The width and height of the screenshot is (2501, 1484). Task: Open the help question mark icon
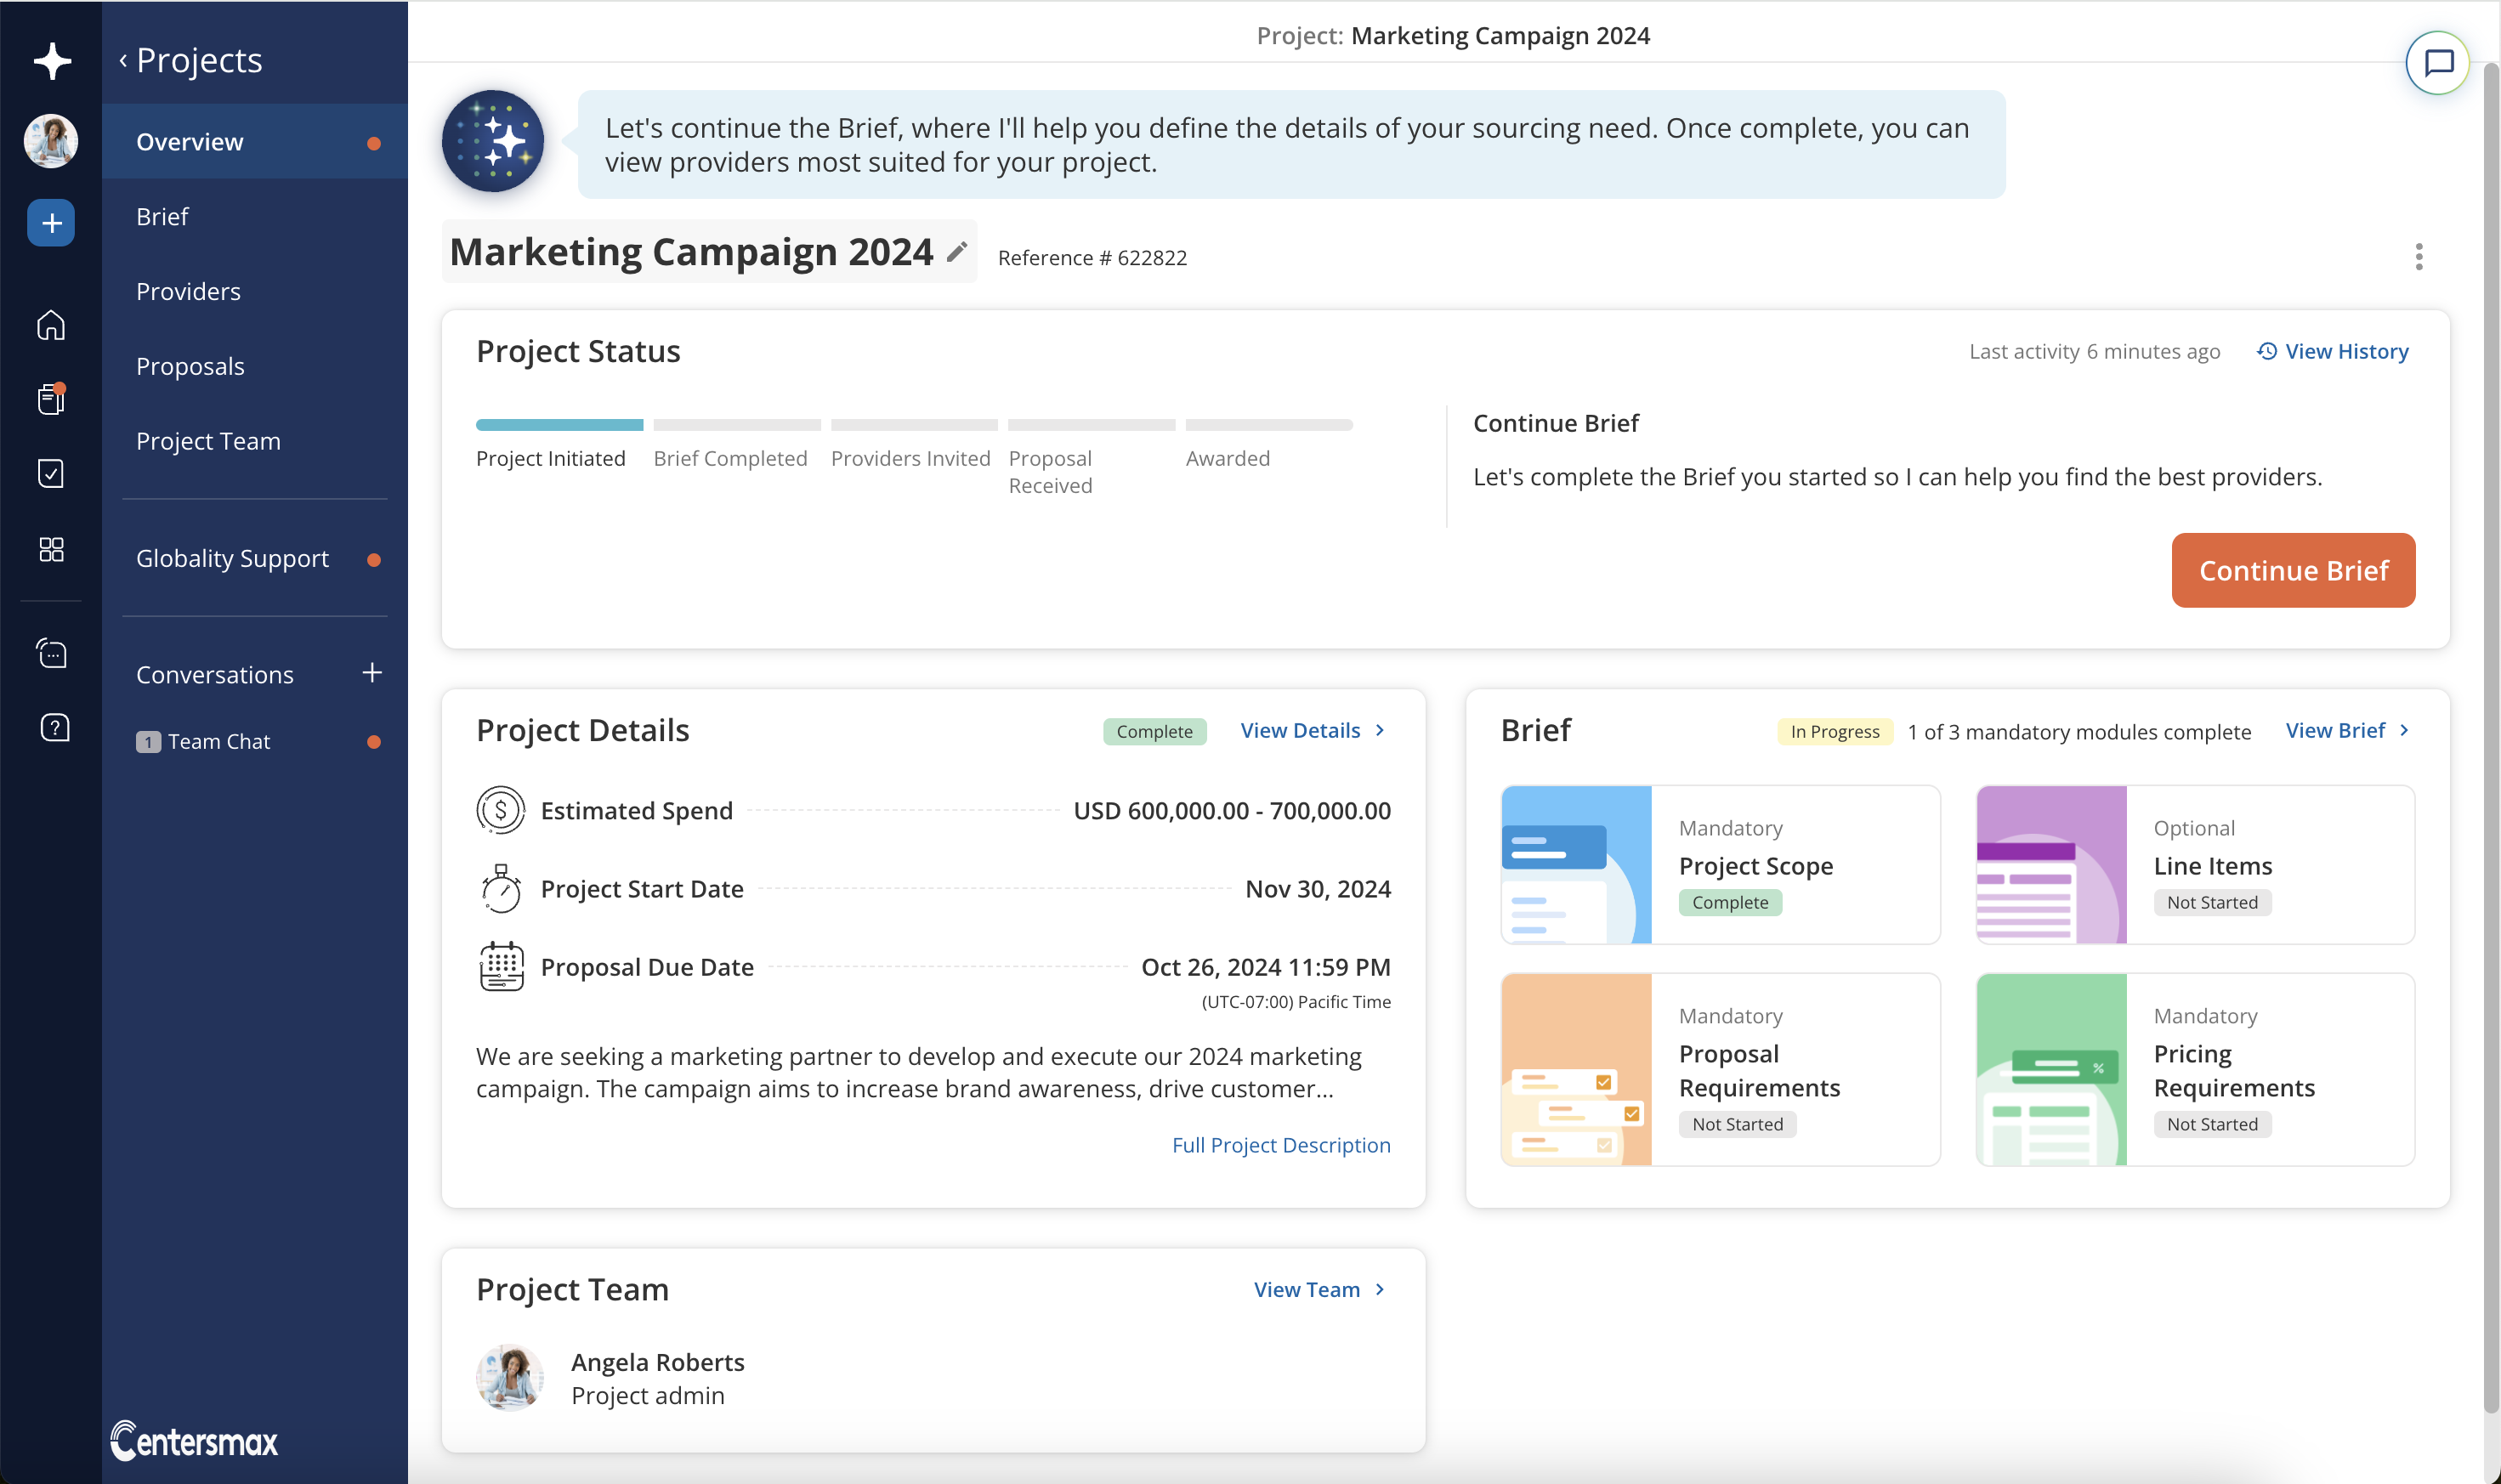(x=54, y=727)
